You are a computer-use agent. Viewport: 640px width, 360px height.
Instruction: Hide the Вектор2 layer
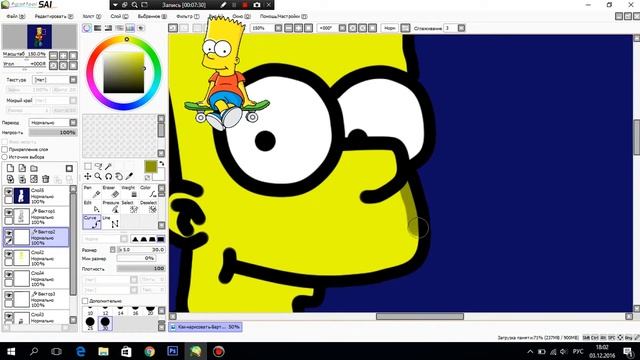pyautogui.click(x=9, y=233)
